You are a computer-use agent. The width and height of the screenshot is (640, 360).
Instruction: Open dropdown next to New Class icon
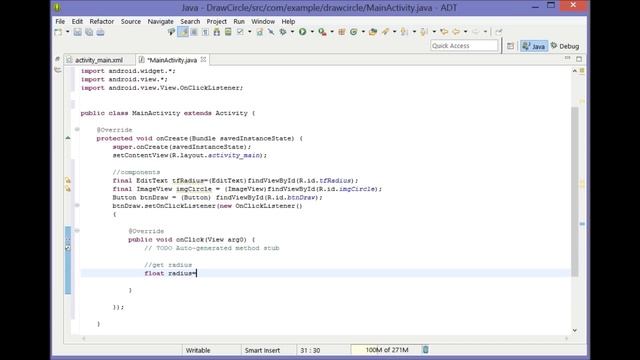363,32
